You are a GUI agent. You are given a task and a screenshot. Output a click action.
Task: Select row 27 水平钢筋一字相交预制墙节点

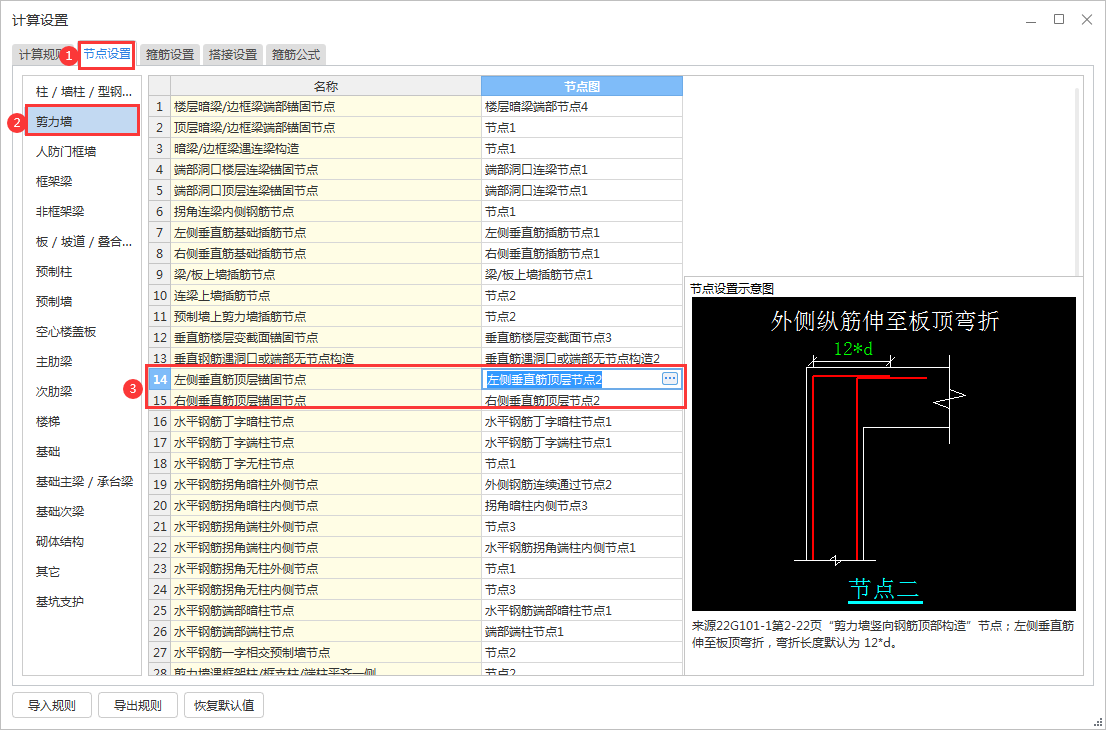pyautogui.click(x=326, y=652)
